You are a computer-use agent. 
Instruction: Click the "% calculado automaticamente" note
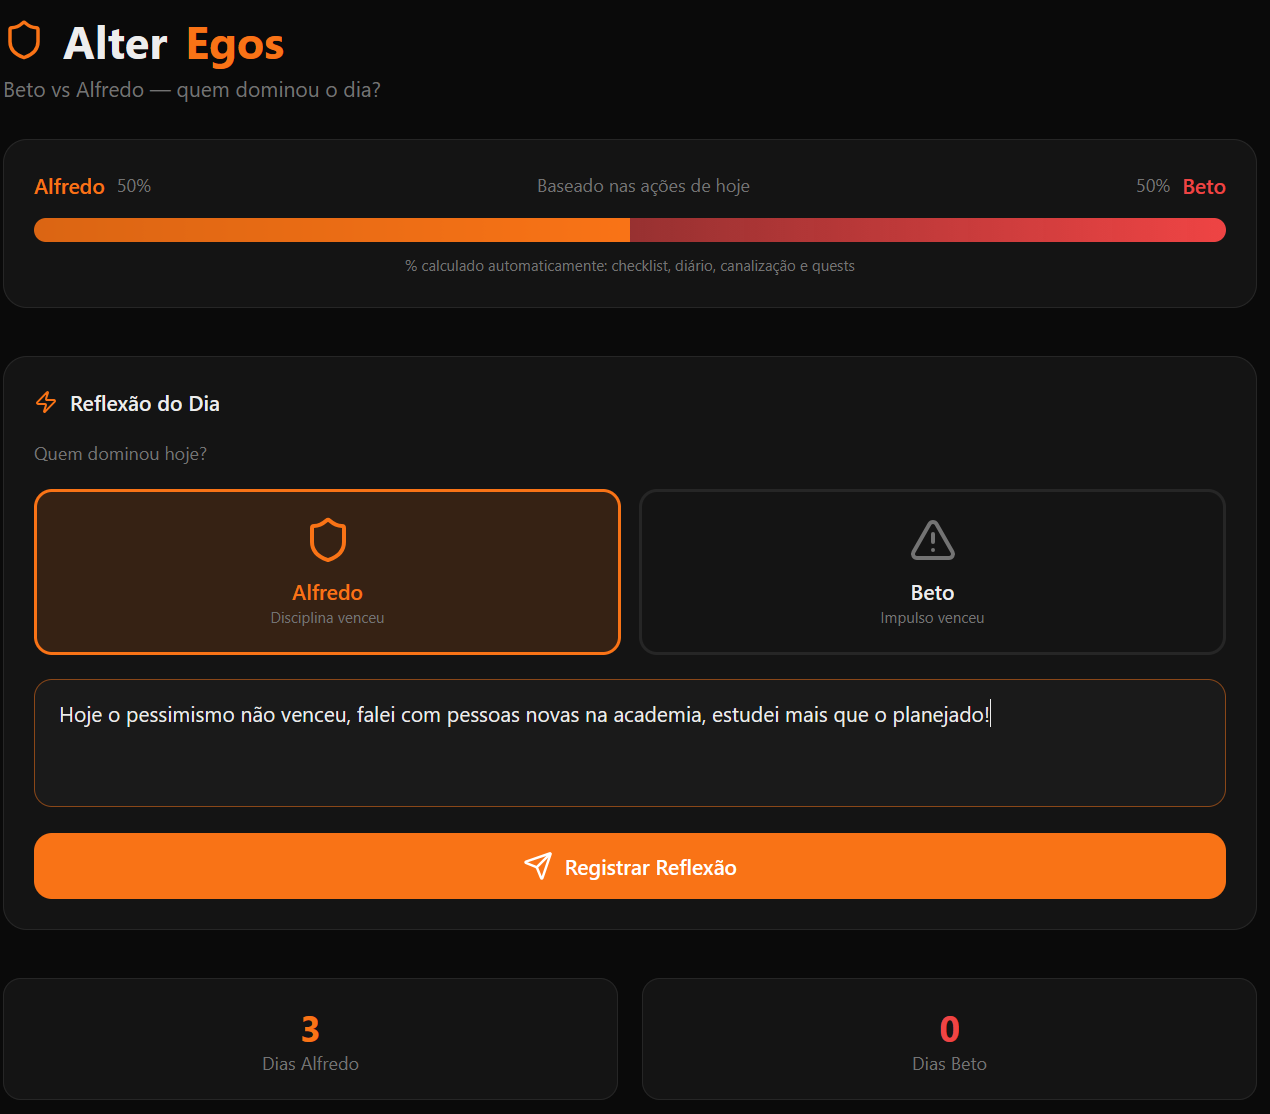click(x=630, y=266)
